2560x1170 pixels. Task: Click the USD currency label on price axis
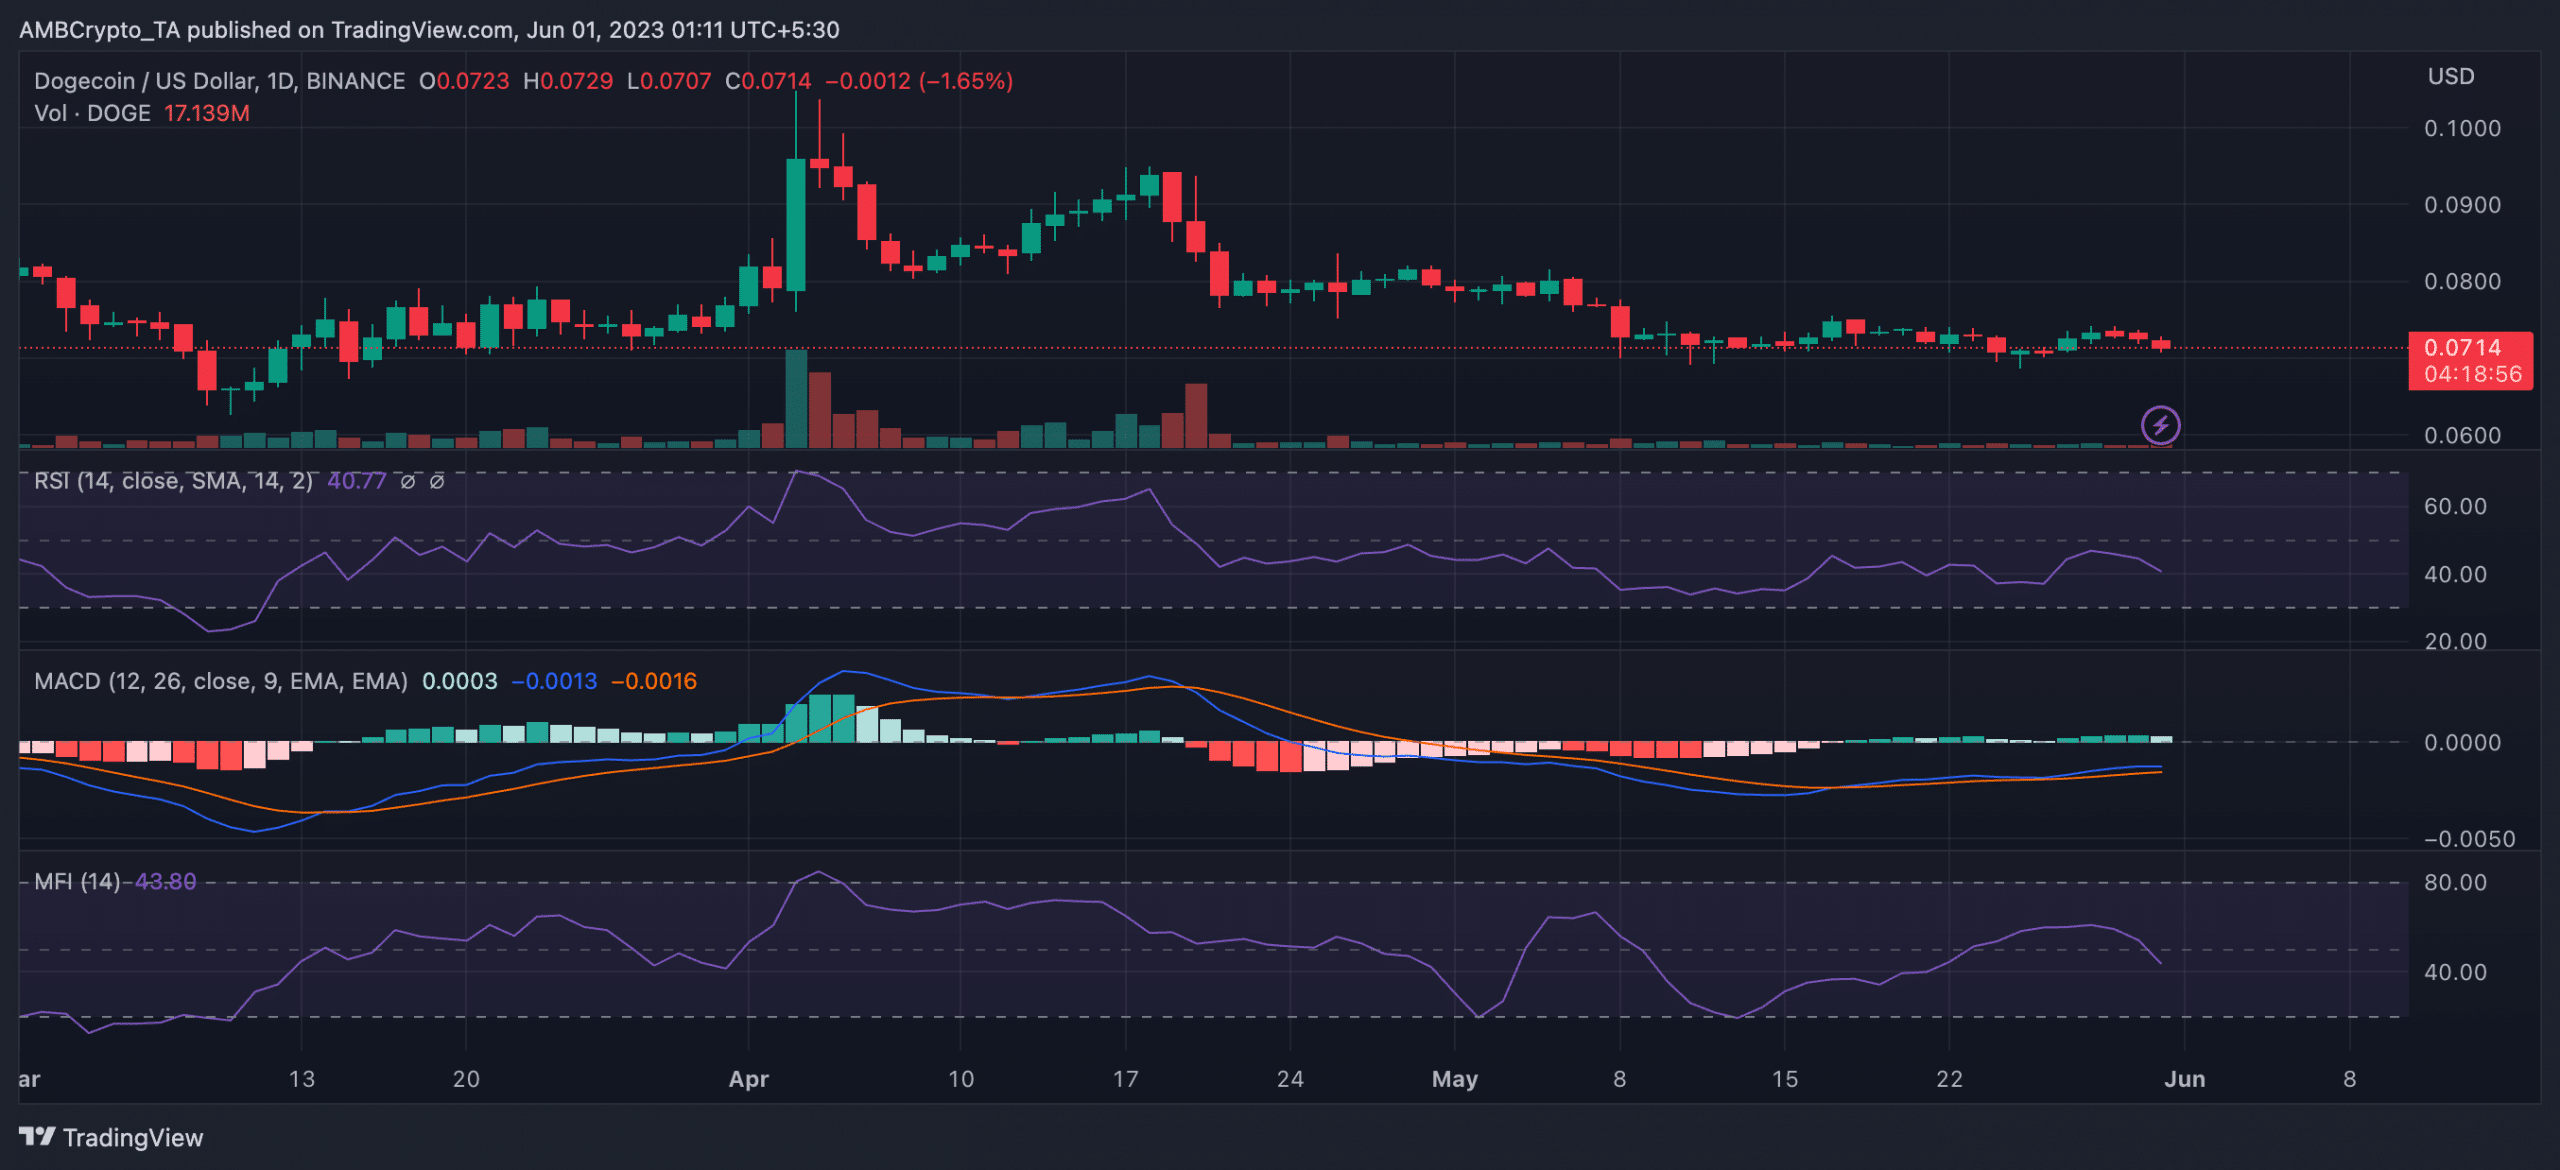(x=2451, y=76)
